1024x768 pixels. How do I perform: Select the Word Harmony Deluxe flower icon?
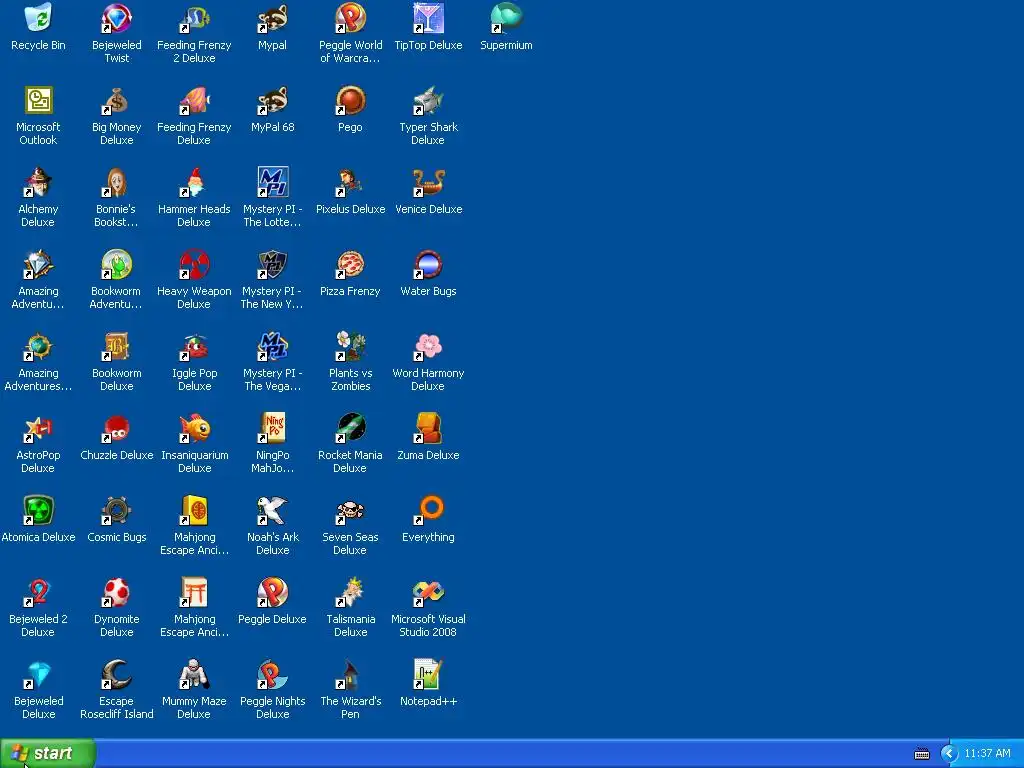(x=428, y=346)
